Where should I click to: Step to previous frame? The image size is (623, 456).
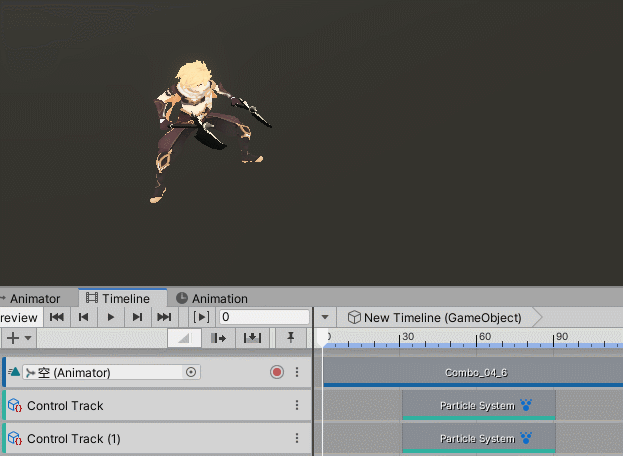click(83, 317)
